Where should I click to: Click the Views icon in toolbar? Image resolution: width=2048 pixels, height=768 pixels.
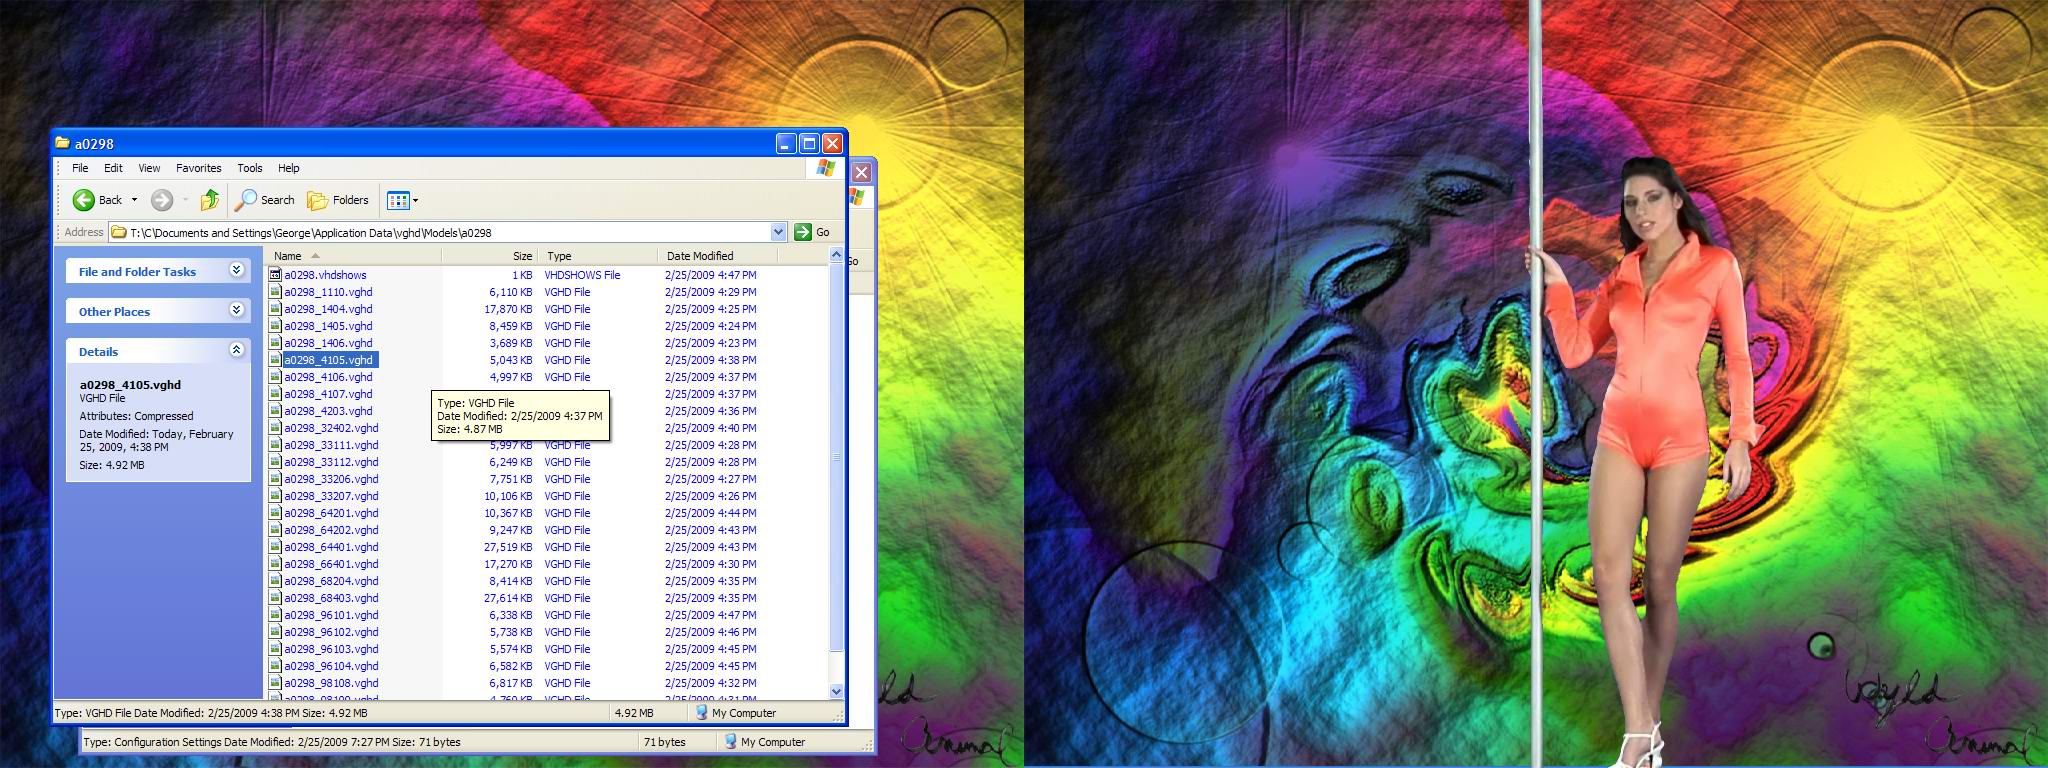click(398, 200)
